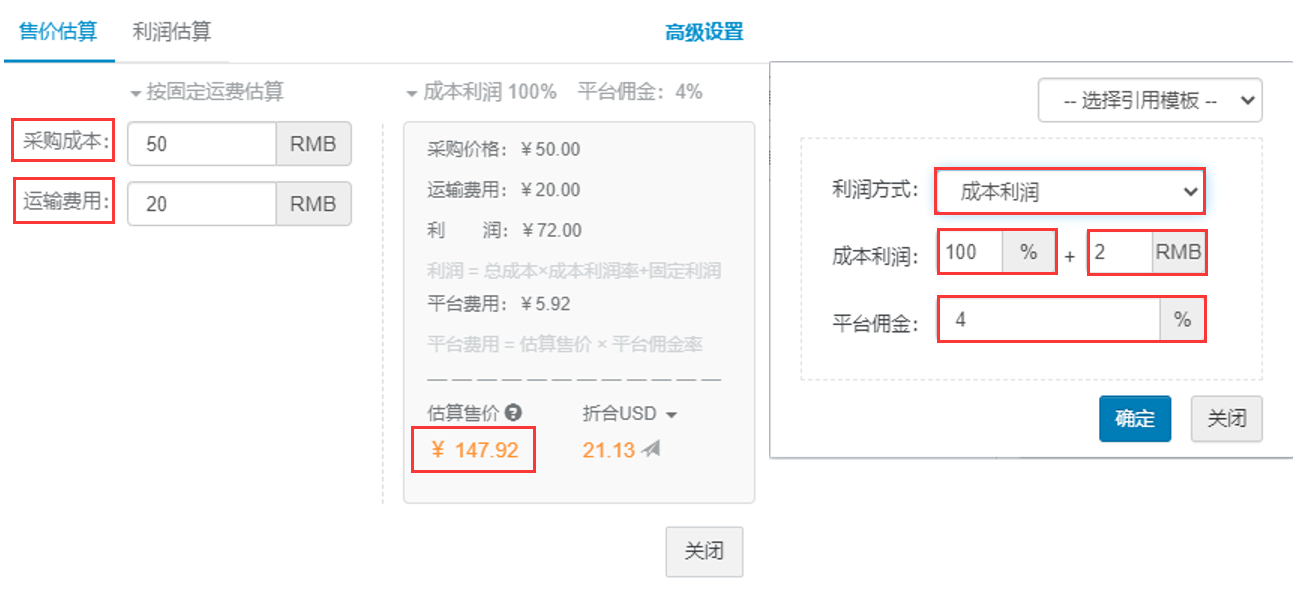
Task: Click the ¥ 147.92 estimated price value
Action: (x=475, y=450)
